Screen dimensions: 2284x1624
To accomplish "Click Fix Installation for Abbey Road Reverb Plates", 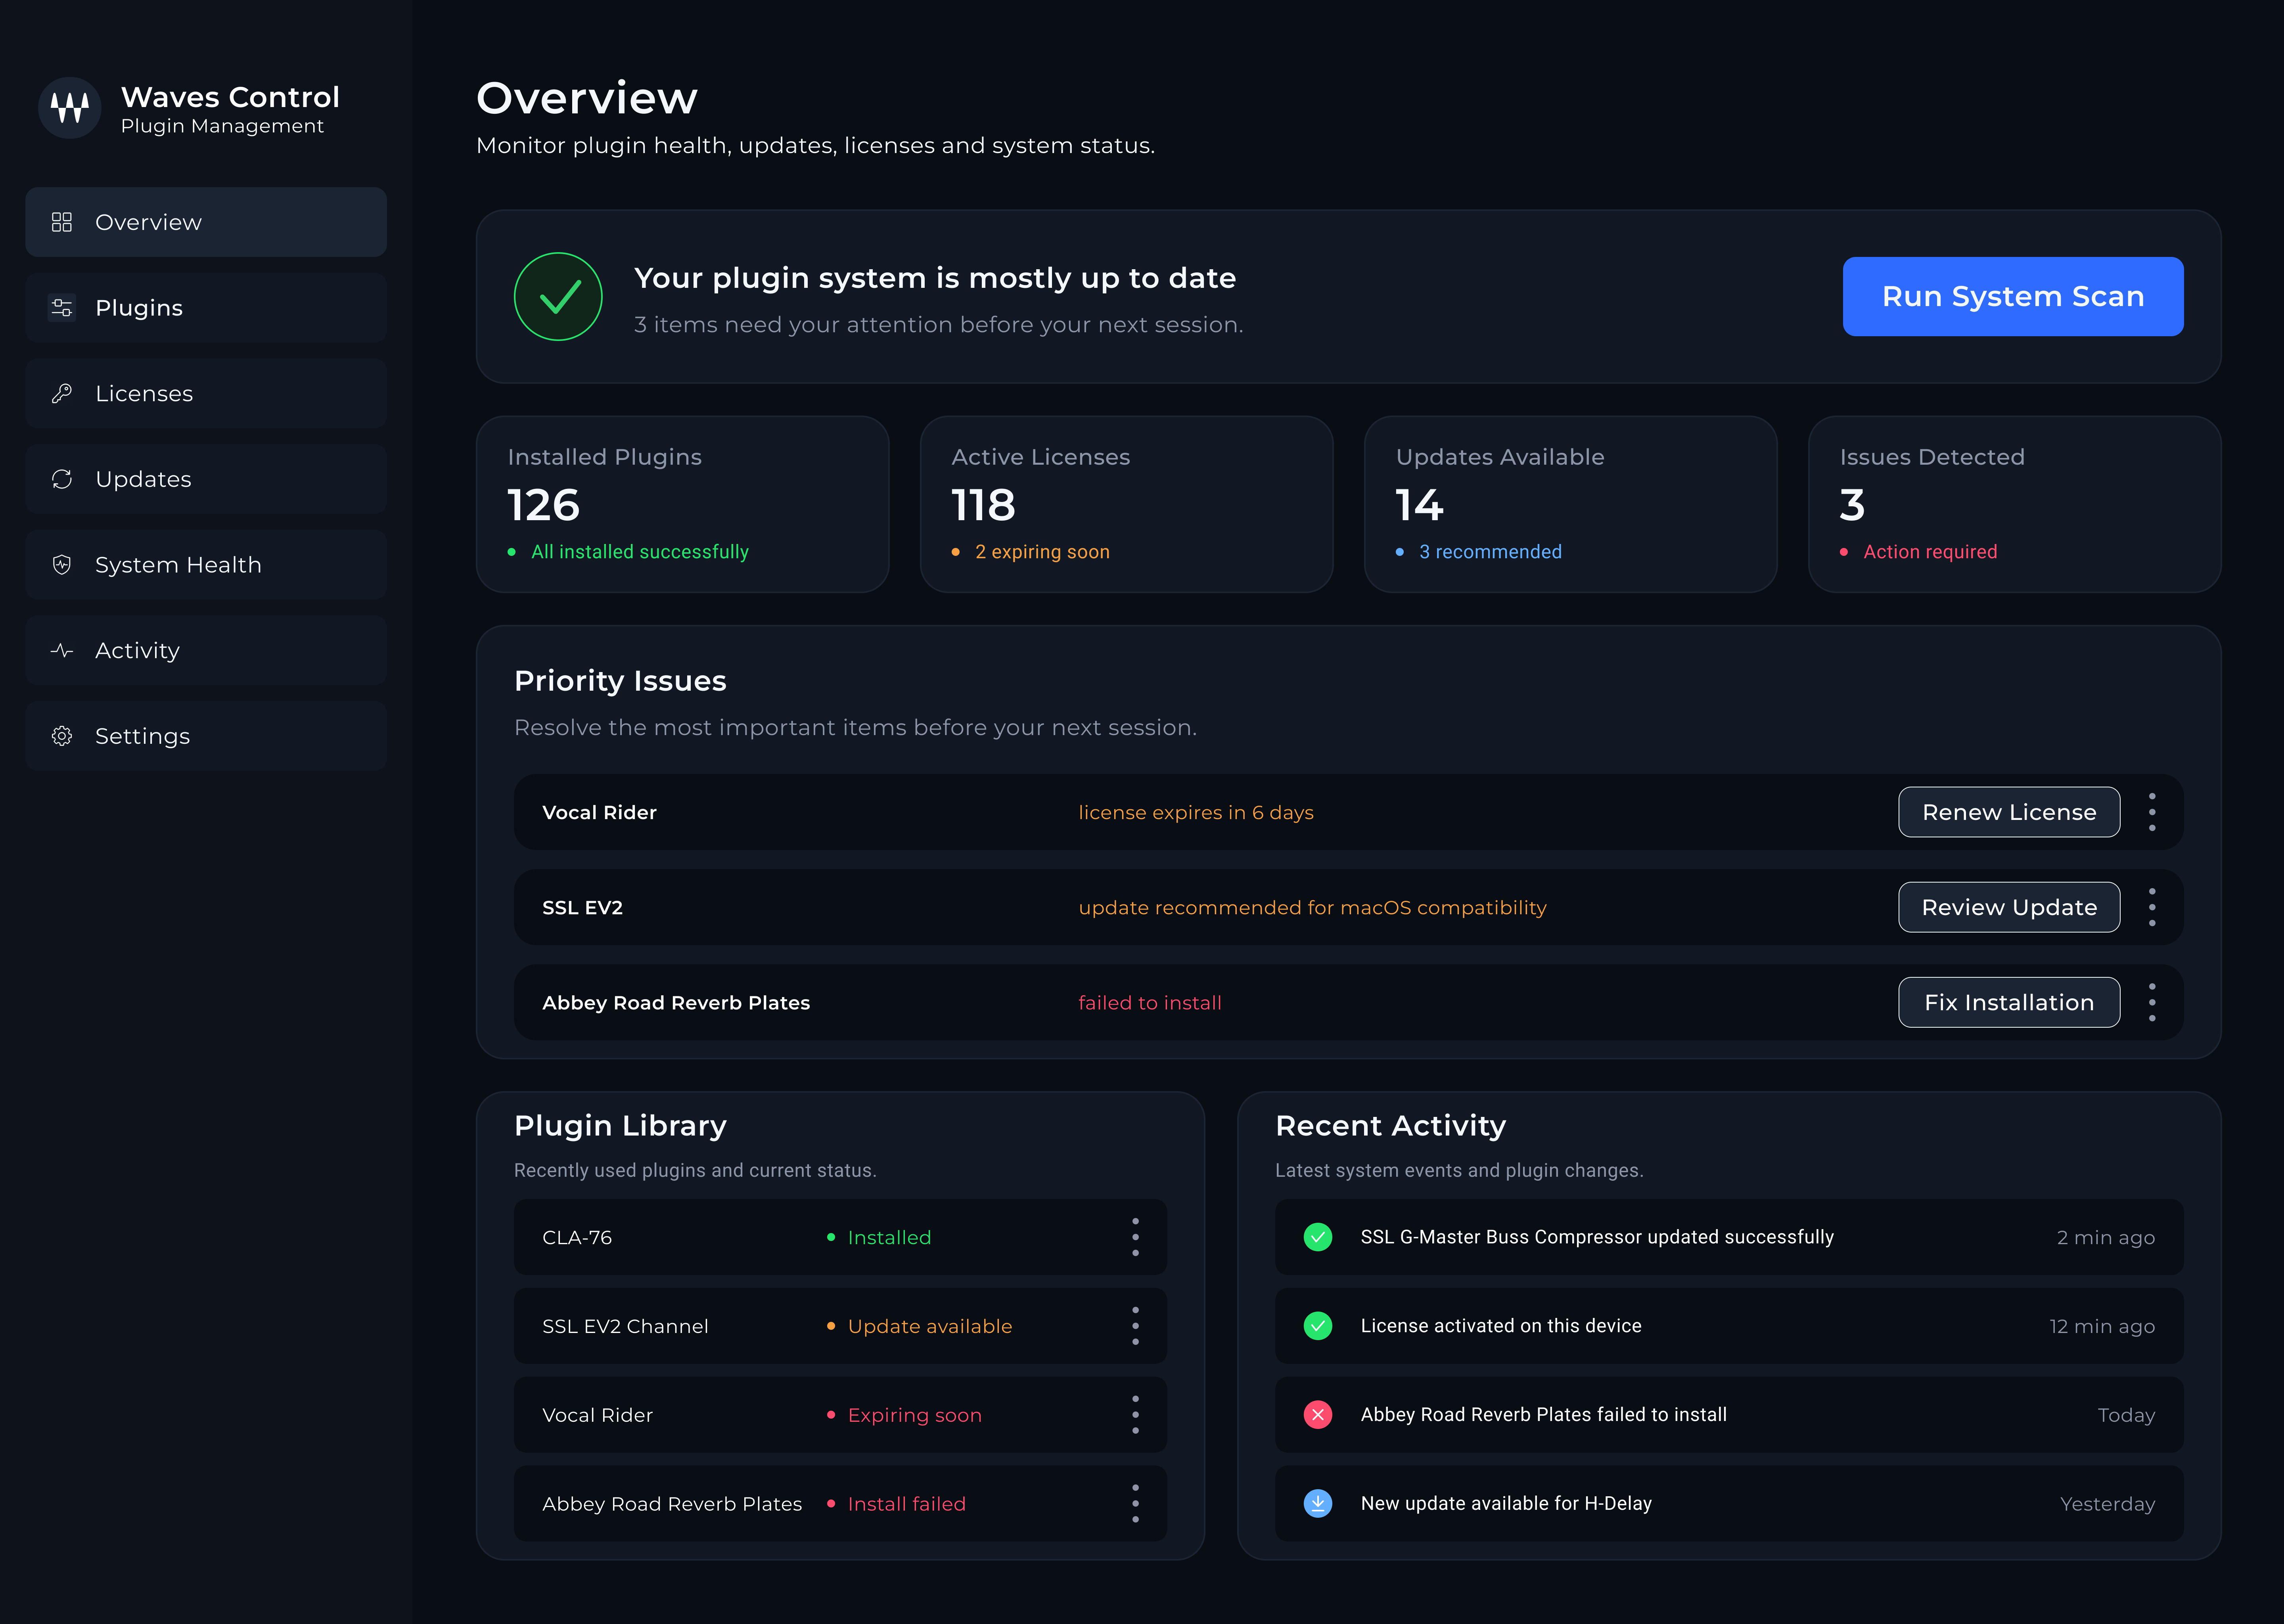I will click(2009, 1002).
